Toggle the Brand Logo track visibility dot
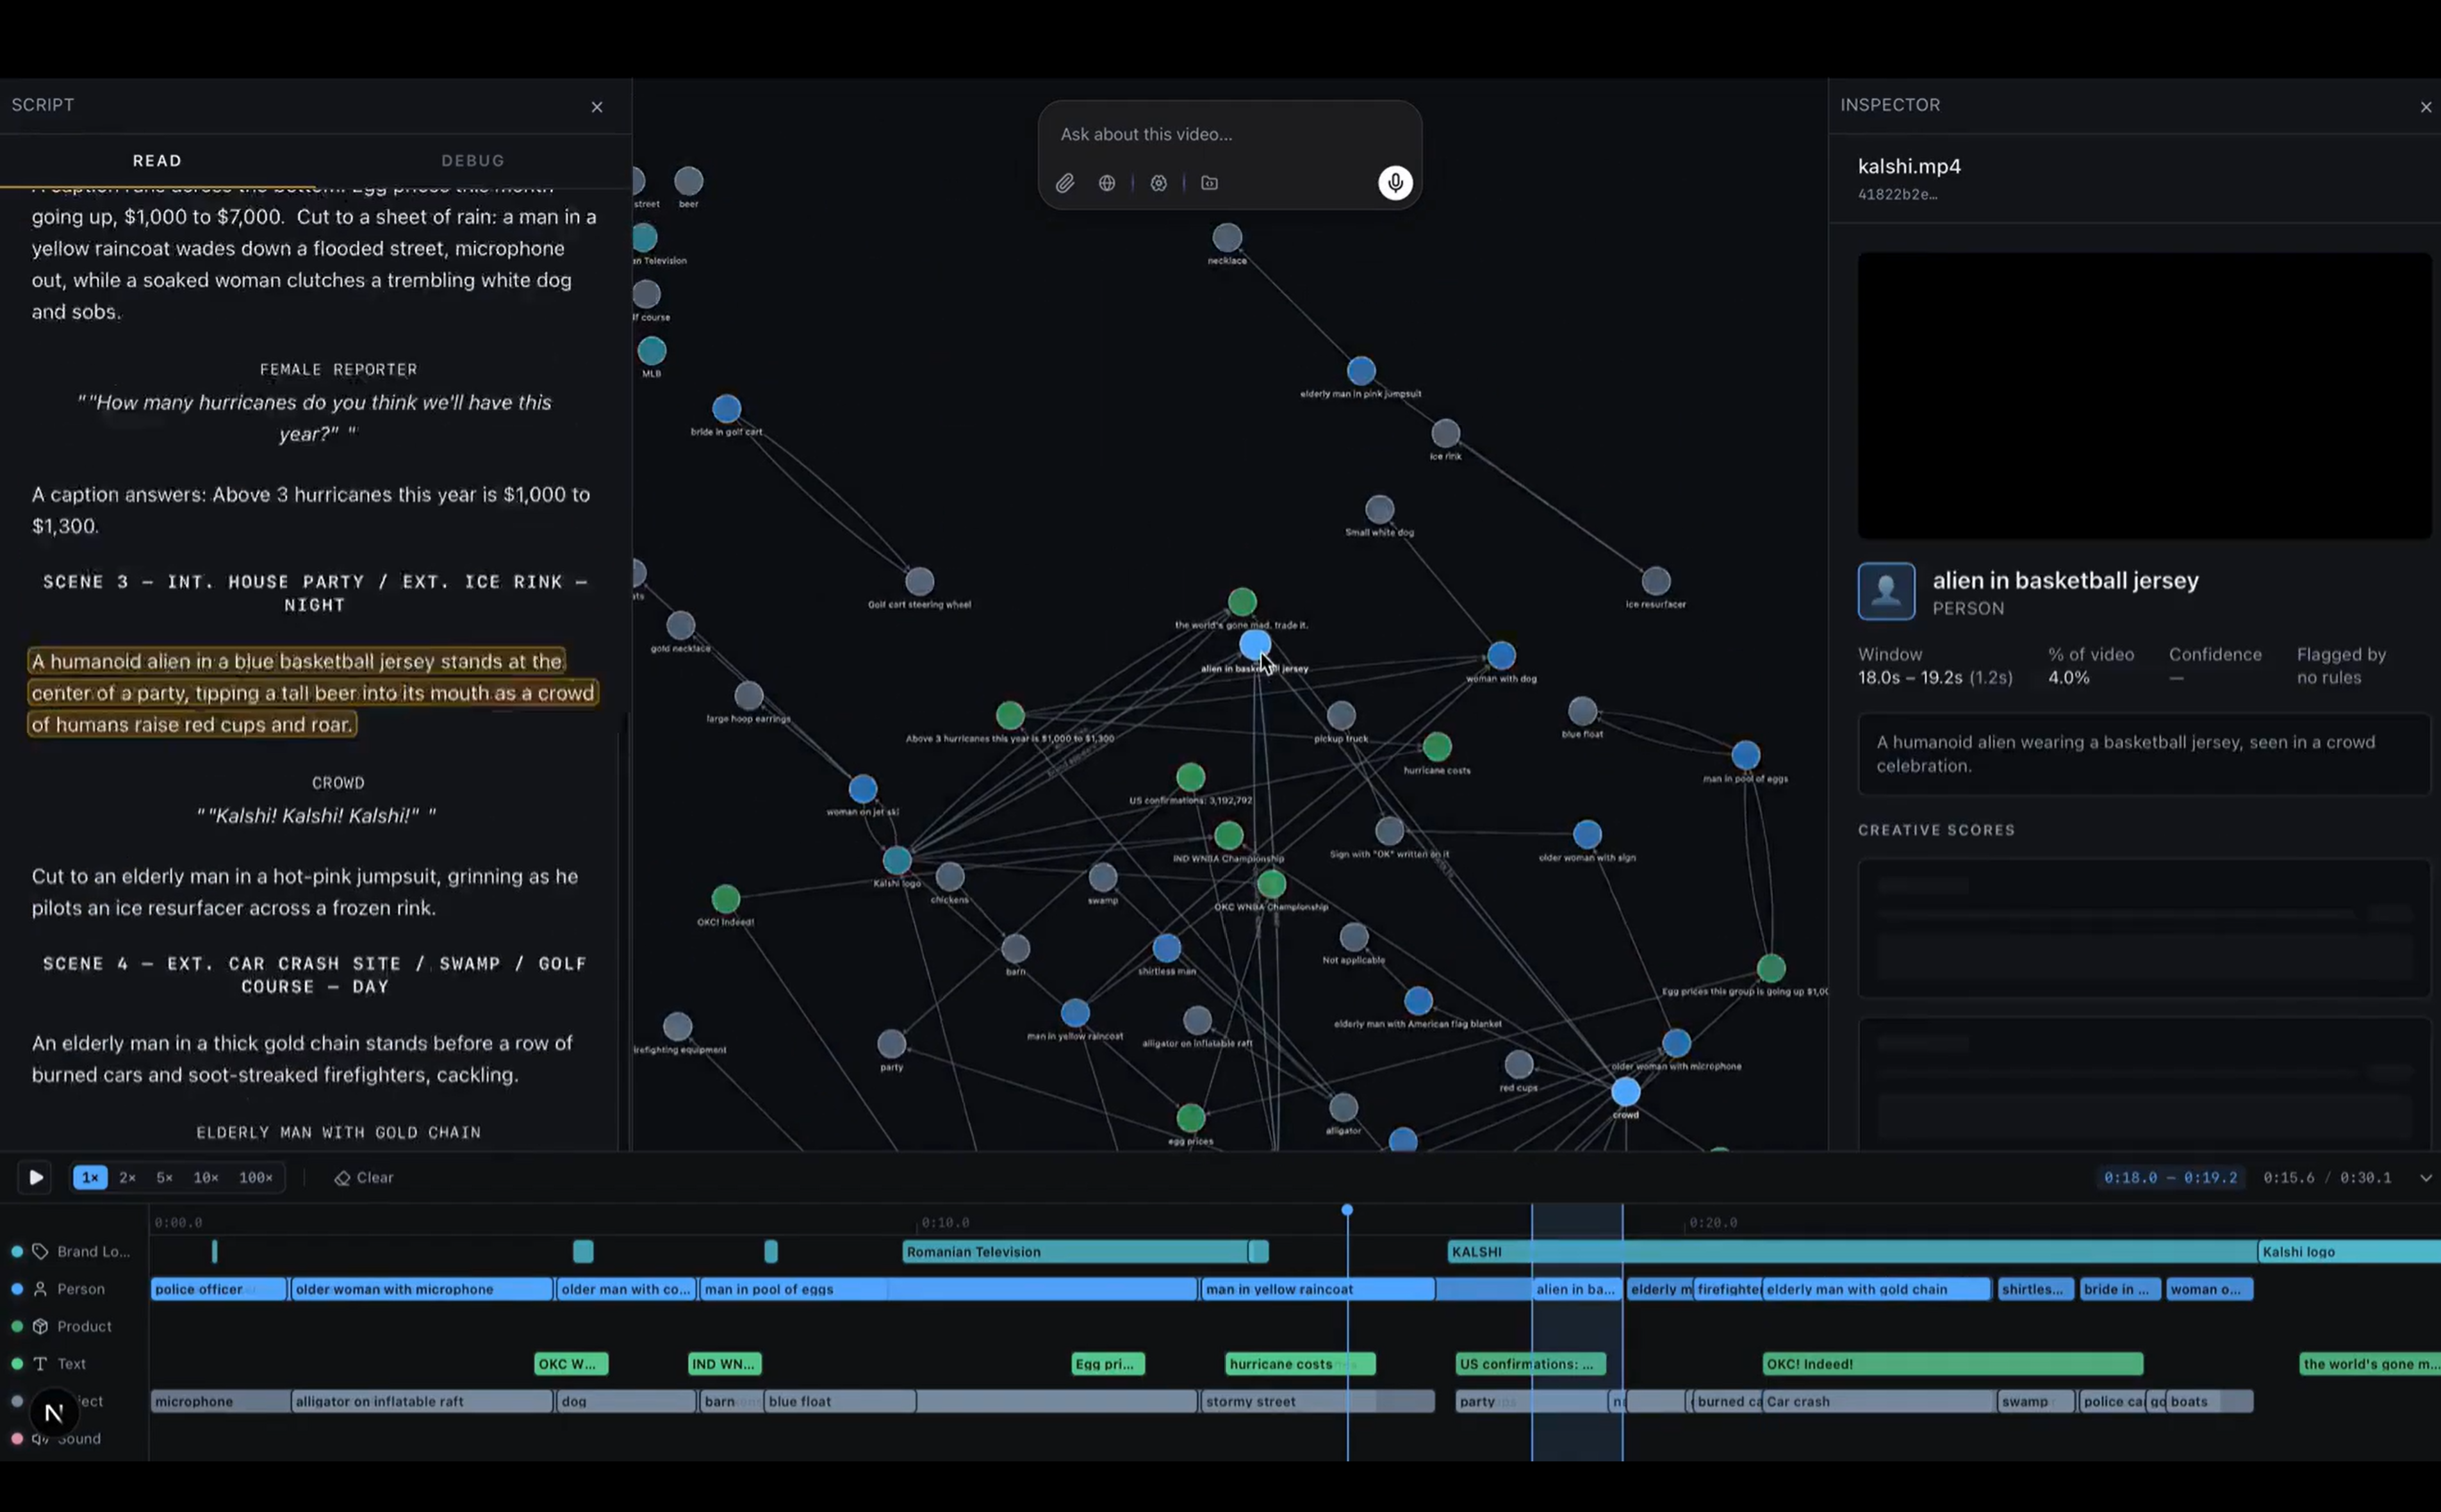Image resolution: width=2441 pixels, height=1512 pixels. pyautogui.click(x=17, y=1252)
